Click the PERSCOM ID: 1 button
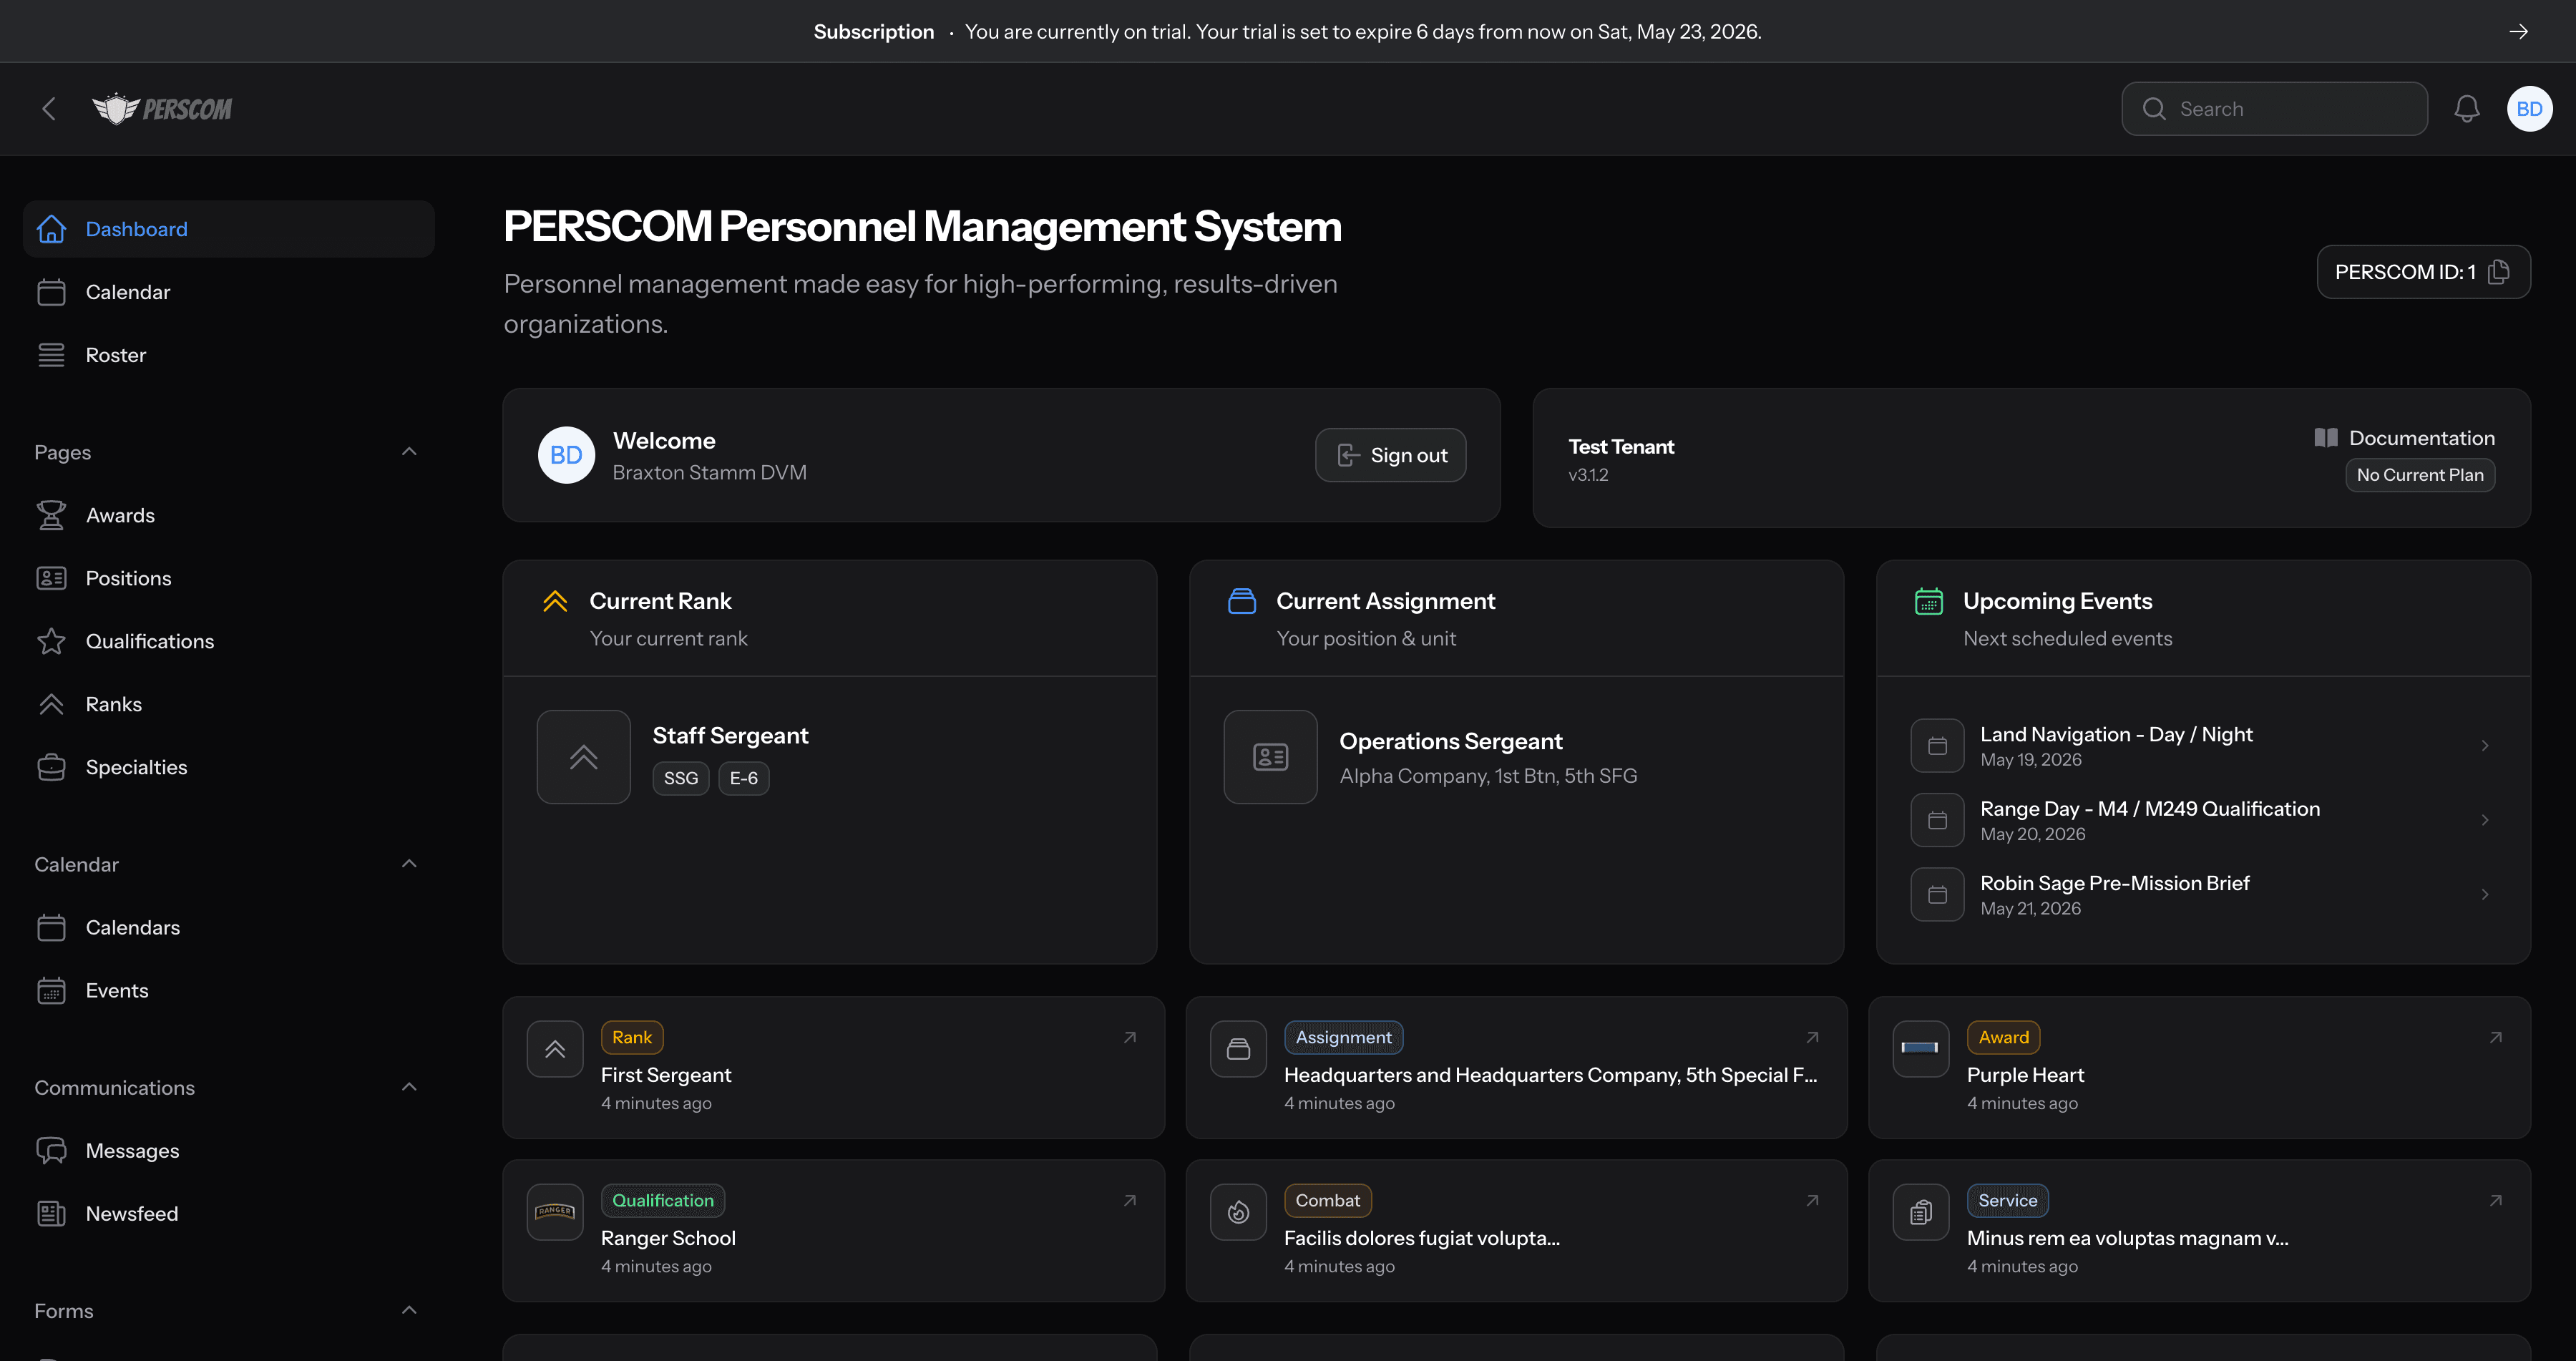The width and height of the screenshot is (2576, 1361). (2424, 272)
